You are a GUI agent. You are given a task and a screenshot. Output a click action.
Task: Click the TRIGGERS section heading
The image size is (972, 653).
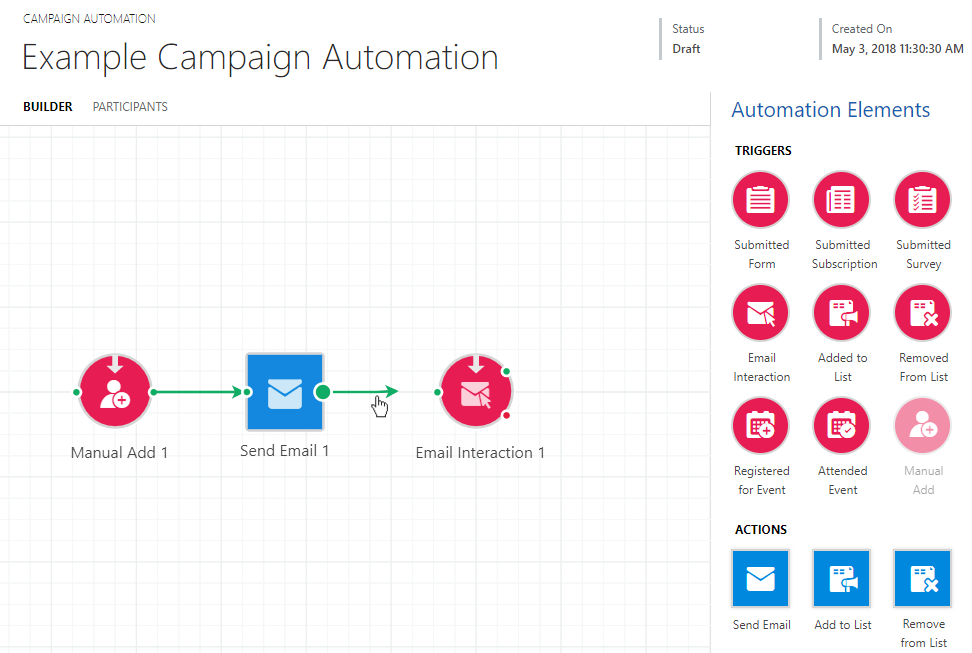coord(763,151)
